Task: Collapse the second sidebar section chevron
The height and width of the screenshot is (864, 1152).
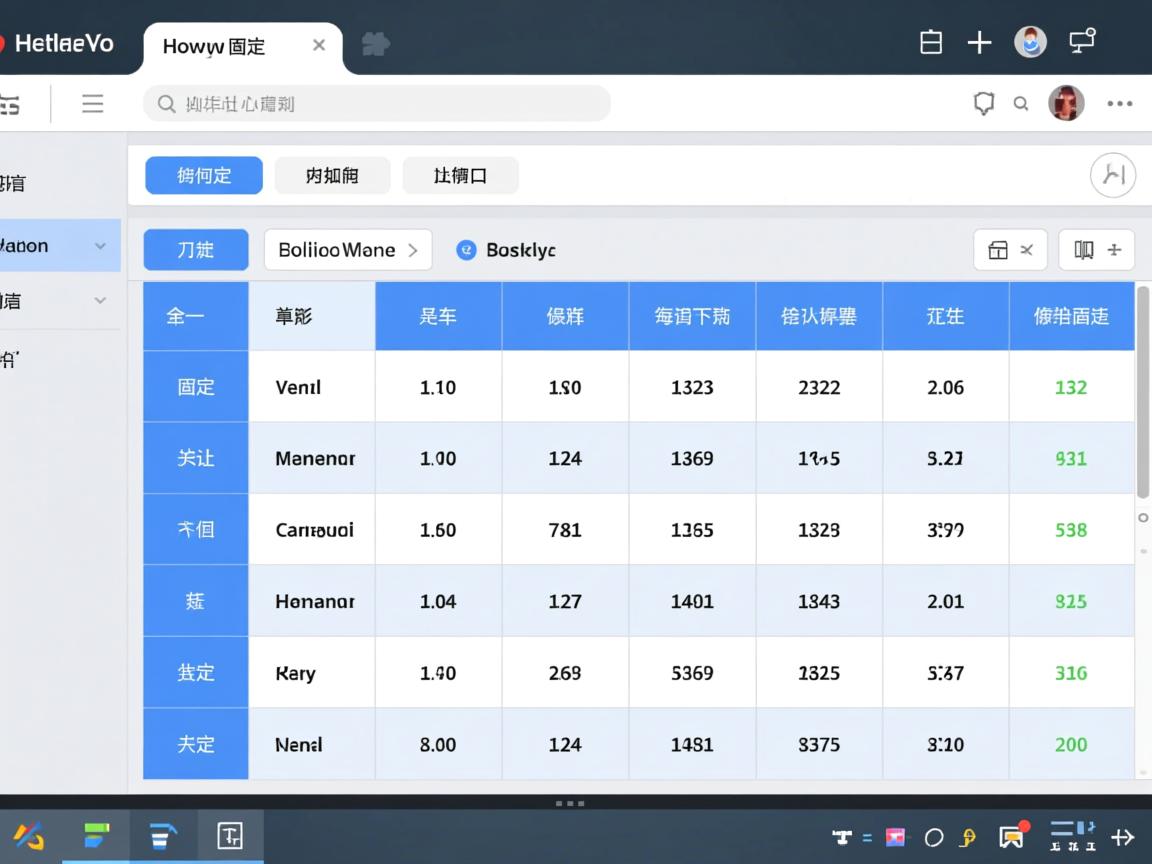Action: 101,300
